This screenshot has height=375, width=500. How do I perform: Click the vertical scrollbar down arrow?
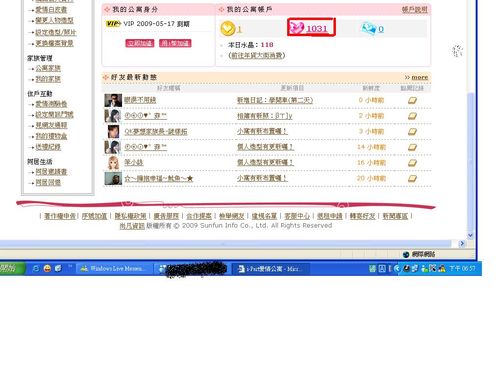pos(470,235)
